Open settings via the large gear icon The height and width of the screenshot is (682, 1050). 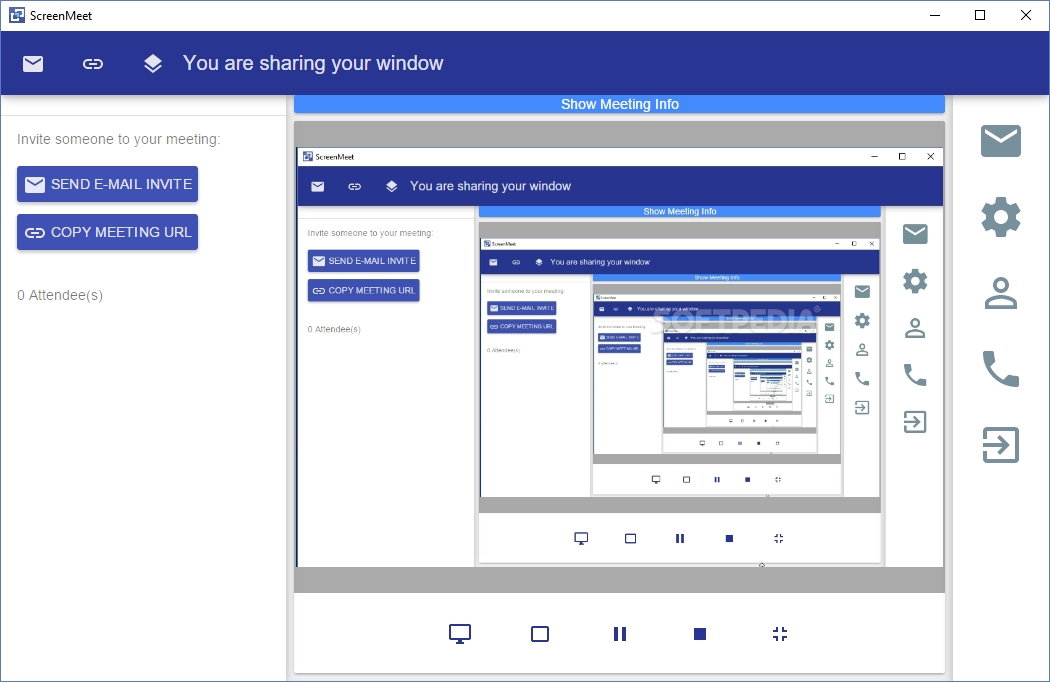click(1000, 216)
